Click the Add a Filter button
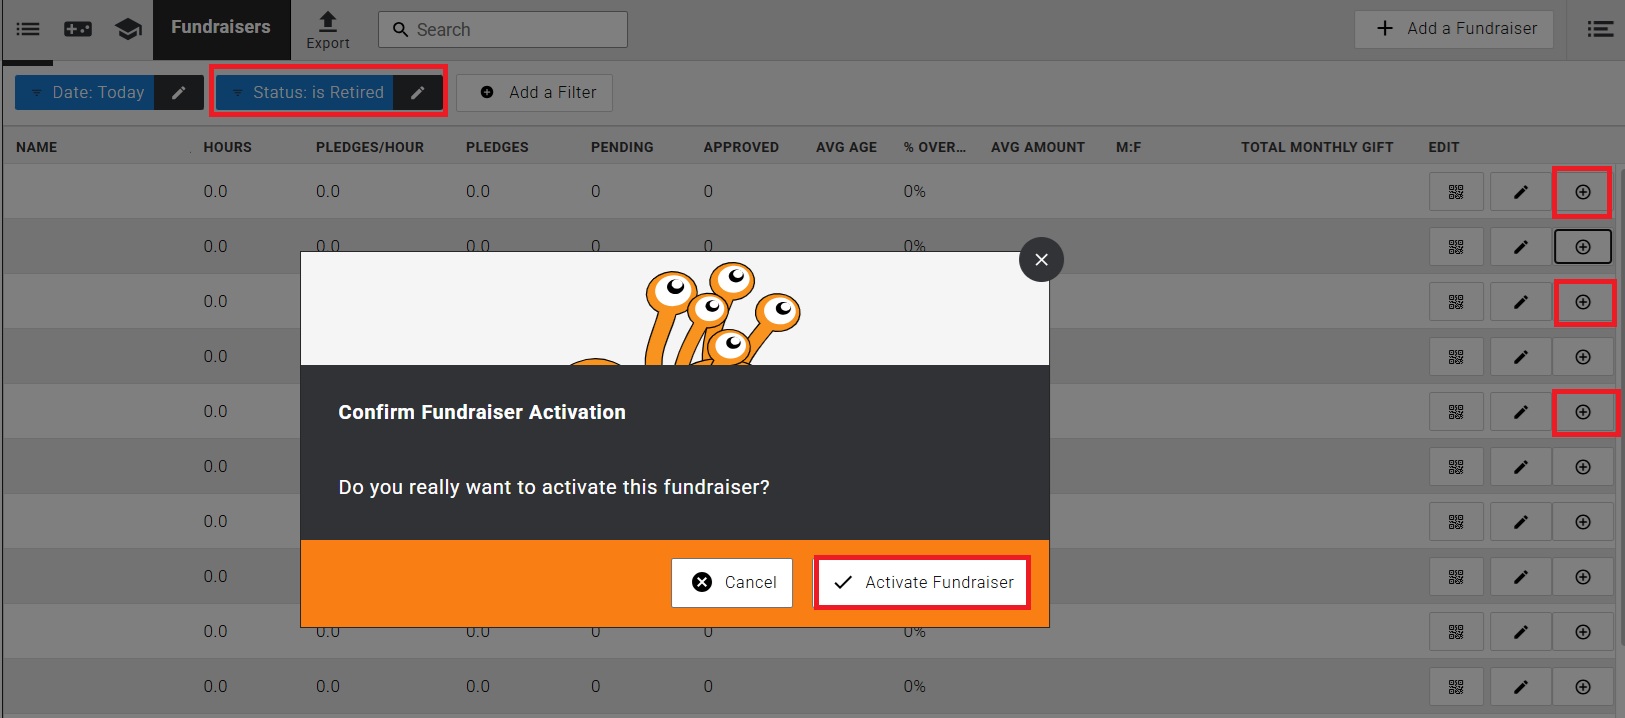Screen dimensions: 1625x718 pyautogui.click(x=535, y=92)
